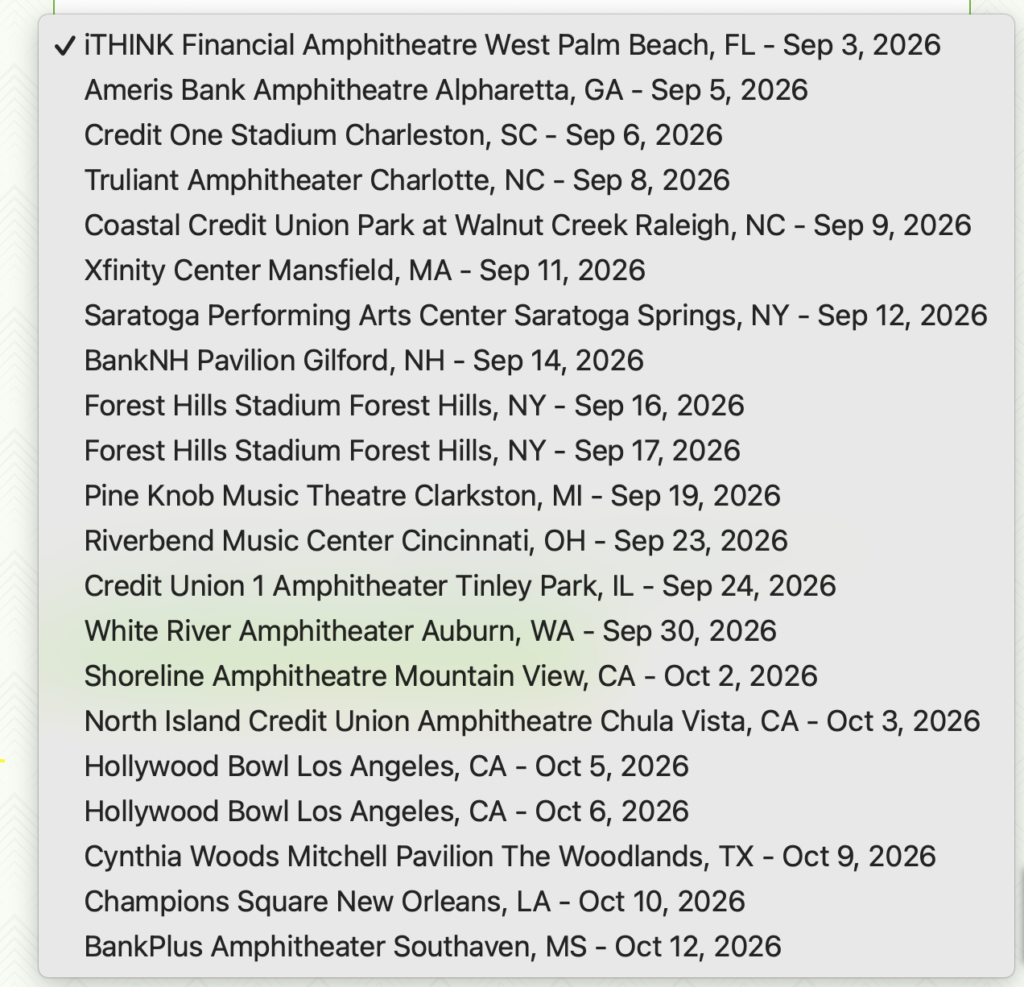
Task: Select Credit One Stadium Charleston option
Action: (526, 135)
